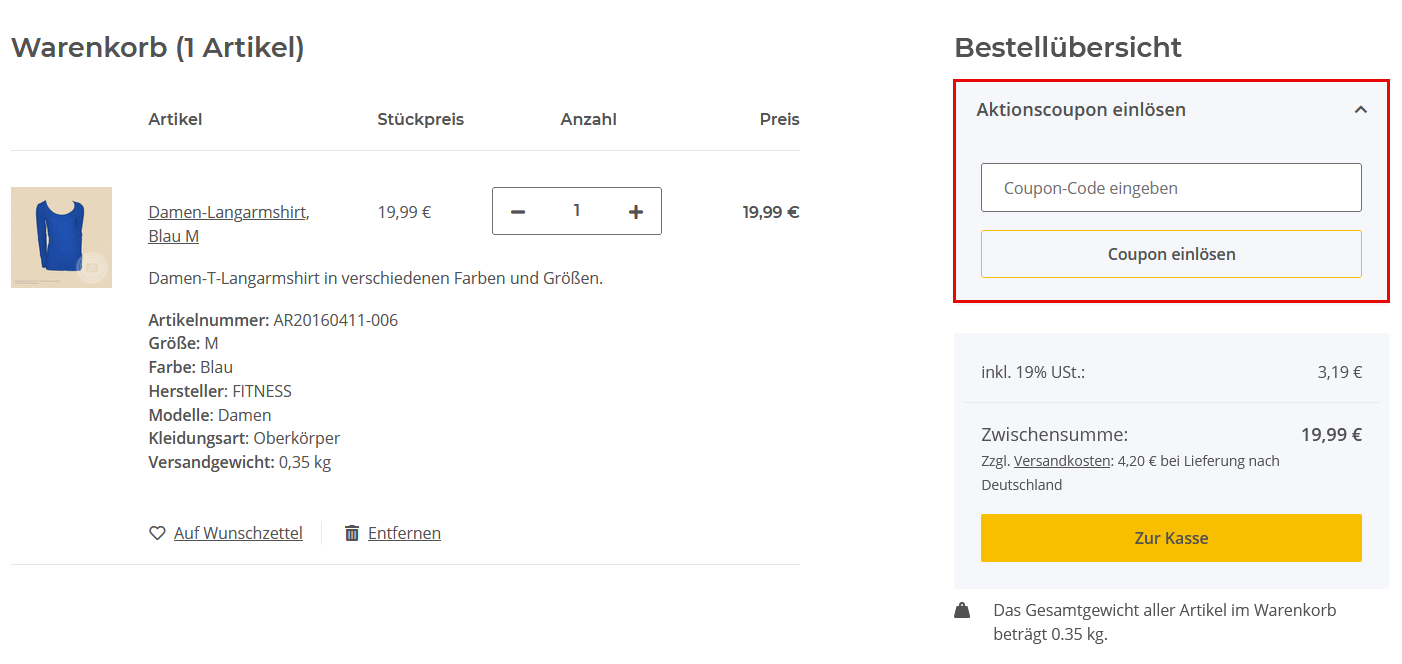This screenshot has width=1402, height=664.
Task: Click the plus quantity button
Action: coord(636,212)
